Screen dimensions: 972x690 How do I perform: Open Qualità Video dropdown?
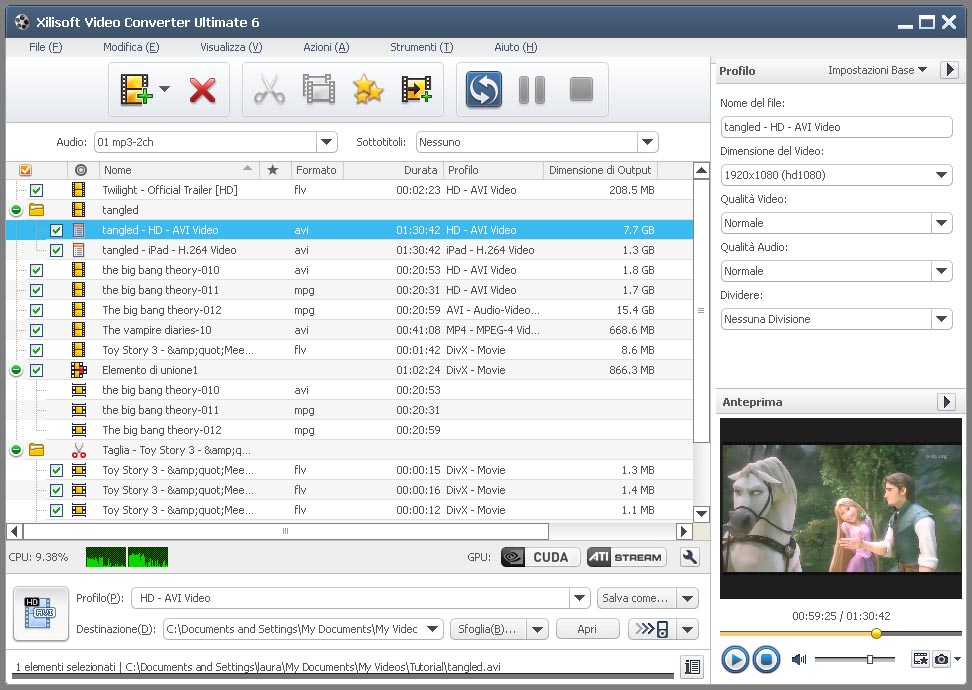coord(941,223)
